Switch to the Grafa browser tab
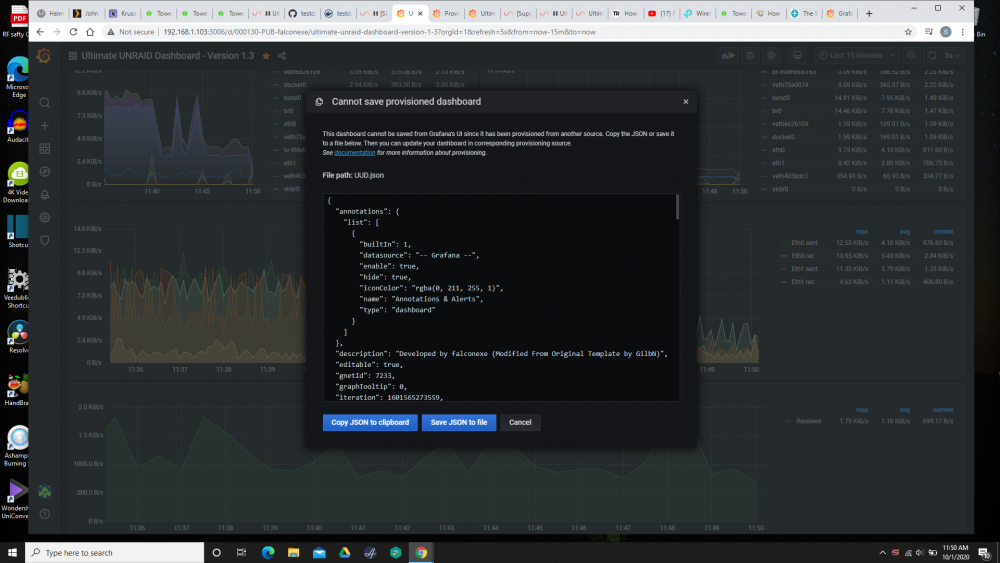The image size is (1000, 563). coord(840,13)
